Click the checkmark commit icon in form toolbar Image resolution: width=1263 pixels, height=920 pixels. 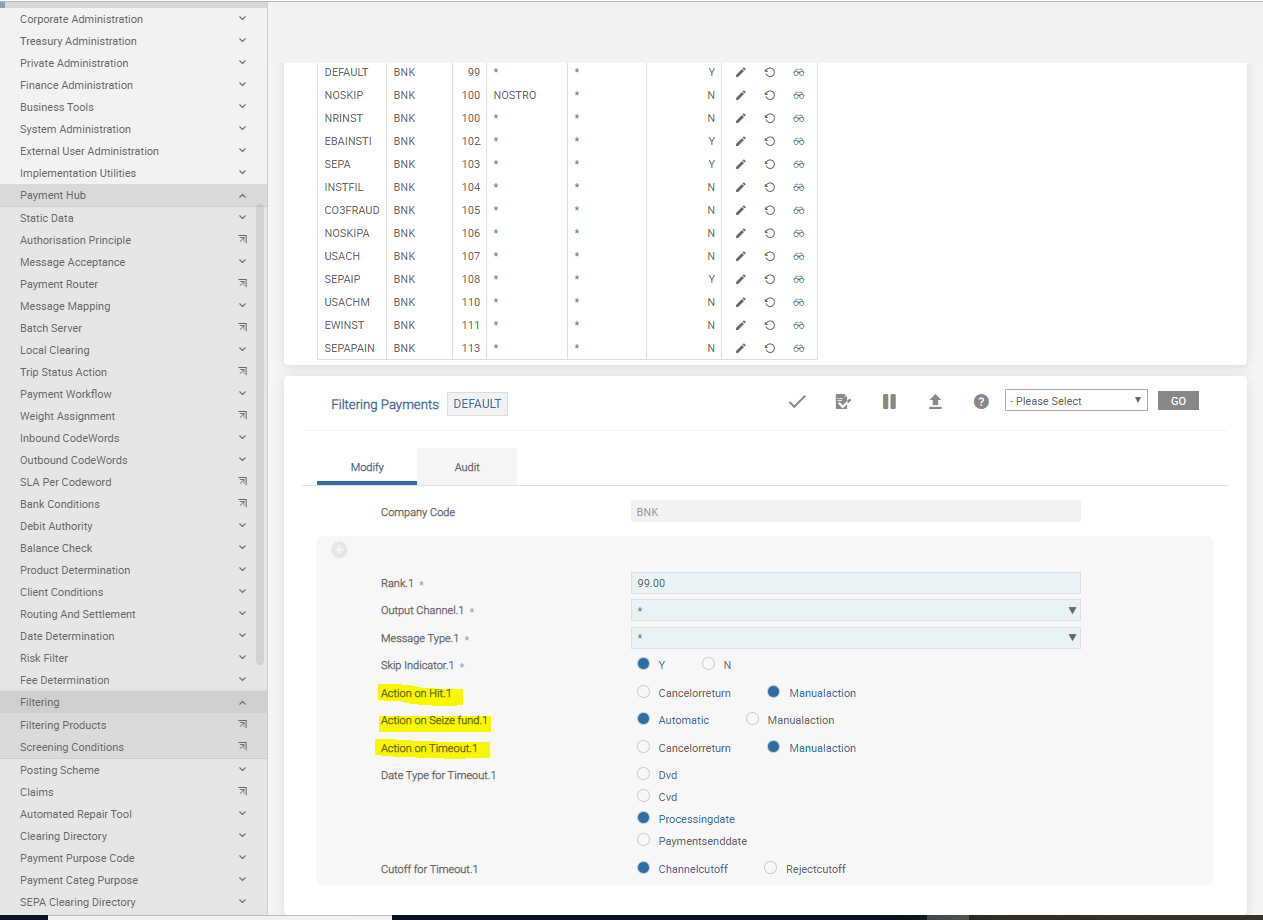pyautogui.click(x=797, y=401)
